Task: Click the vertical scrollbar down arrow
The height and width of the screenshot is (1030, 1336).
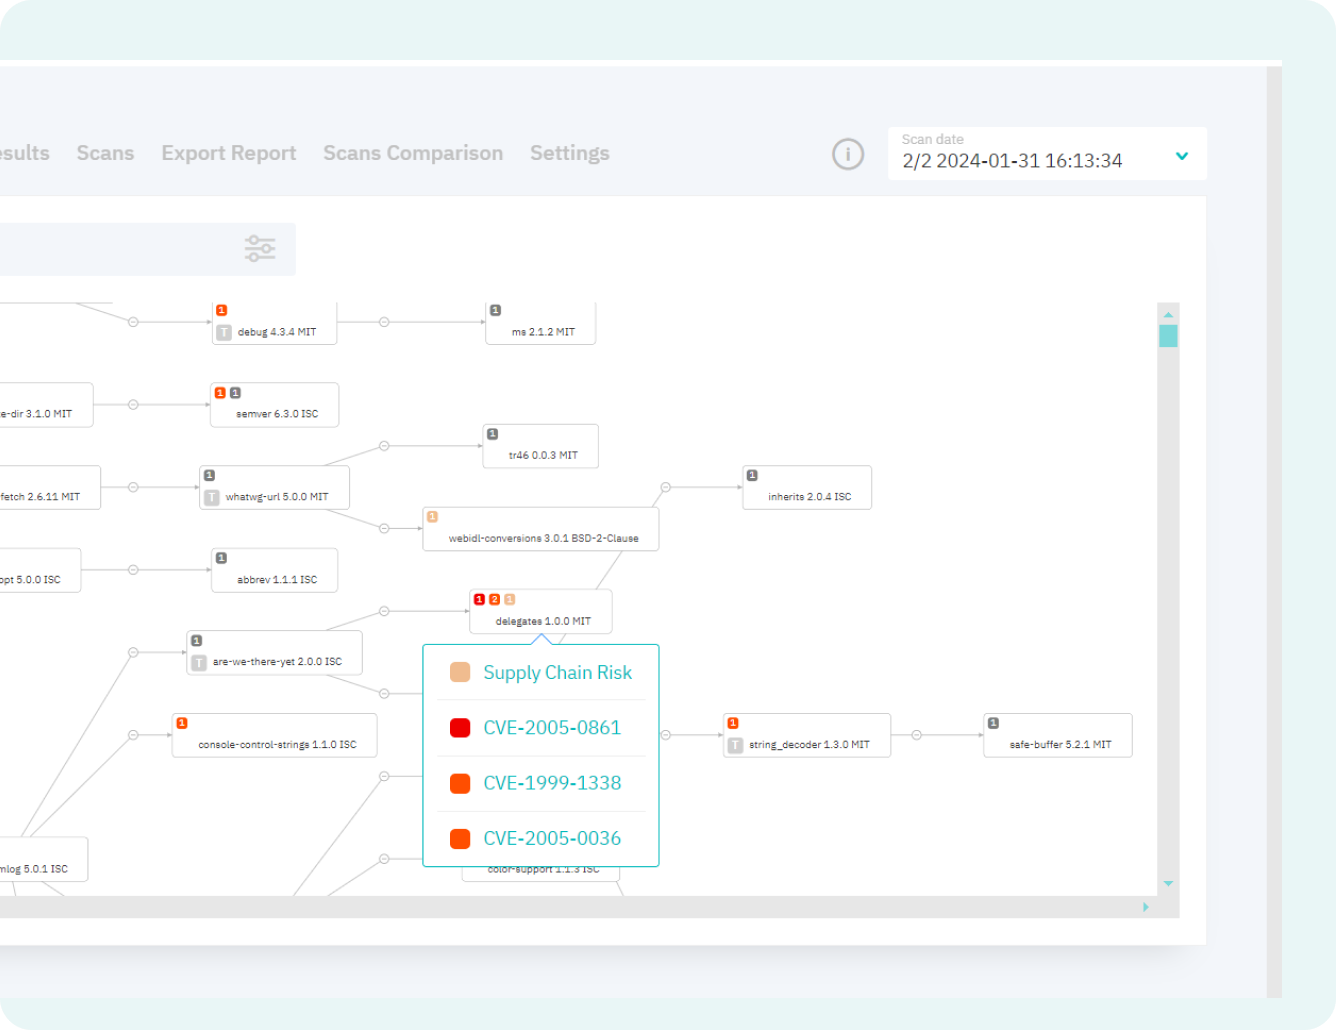Action: tap(1168, 884)
